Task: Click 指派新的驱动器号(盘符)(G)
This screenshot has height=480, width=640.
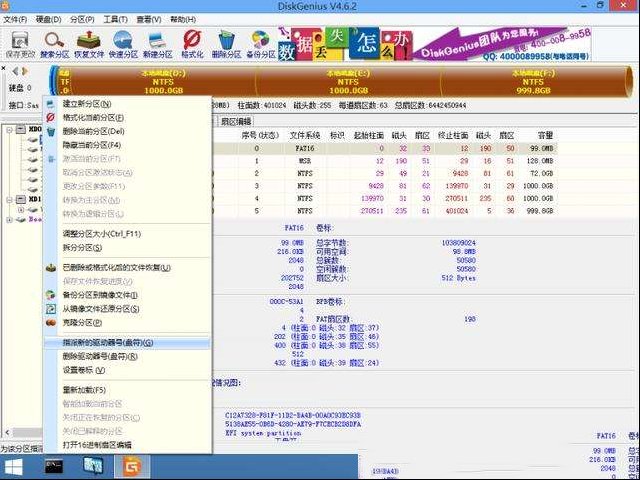Action: coord(127,342)
